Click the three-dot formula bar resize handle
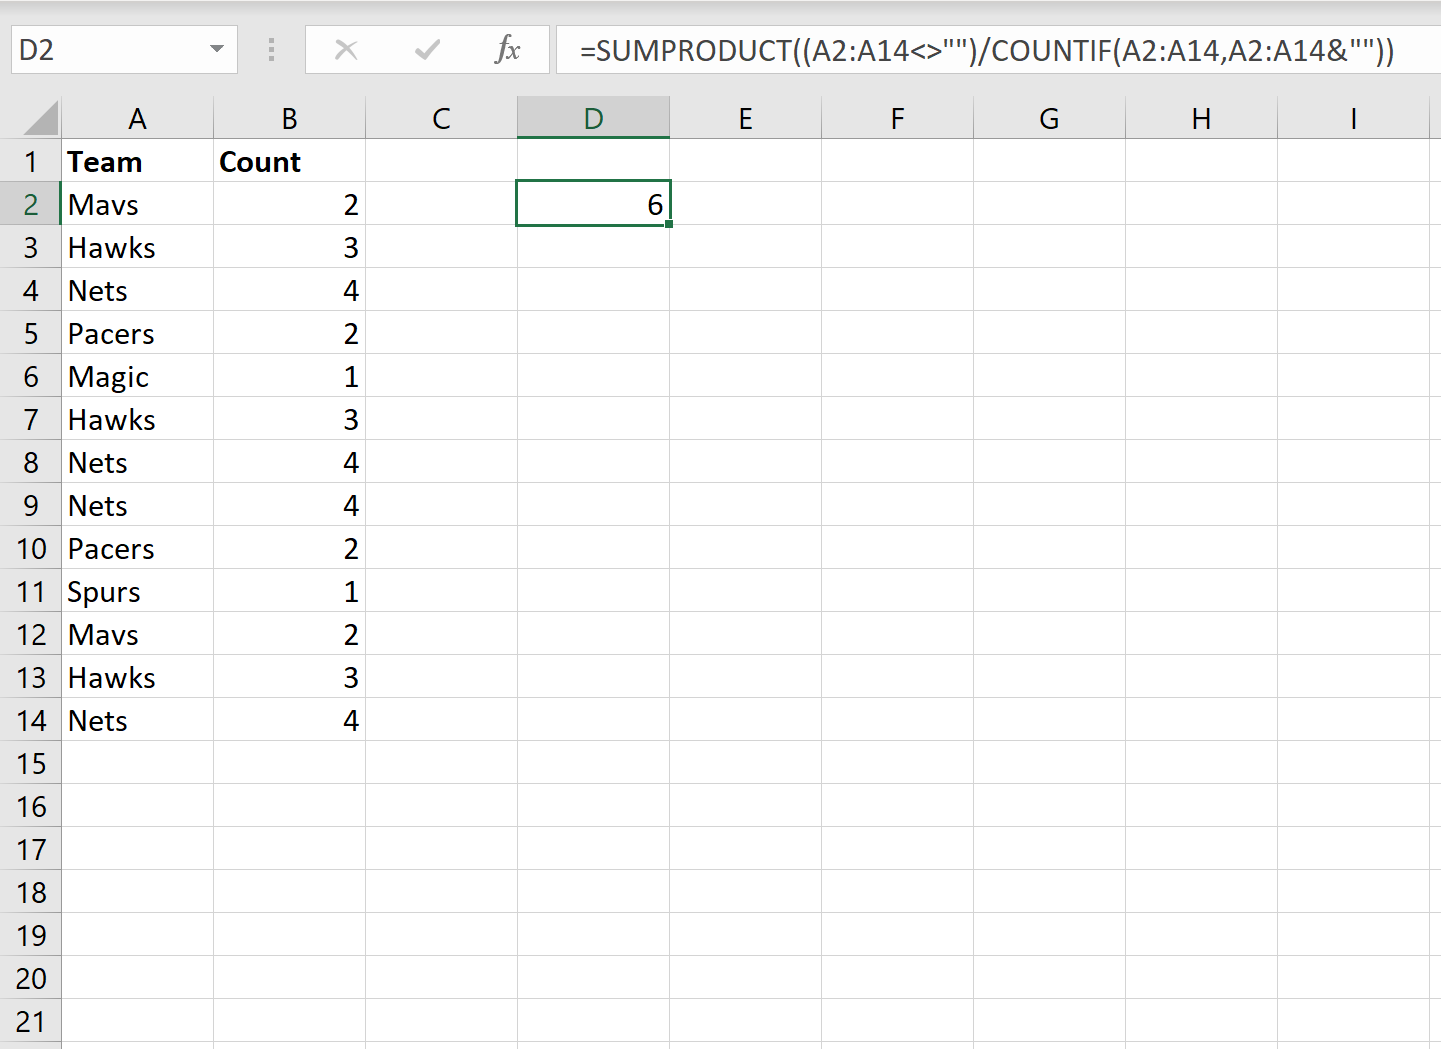 (x=271, y=49)
